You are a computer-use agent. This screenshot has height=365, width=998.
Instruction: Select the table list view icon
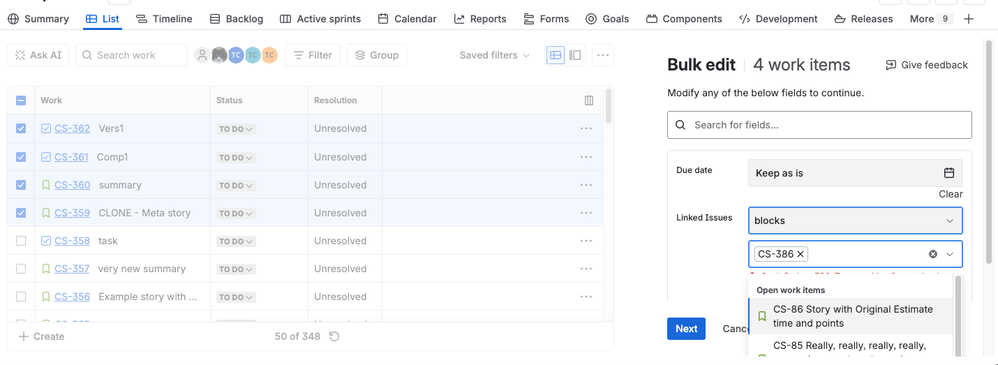(x=556, y=55)
